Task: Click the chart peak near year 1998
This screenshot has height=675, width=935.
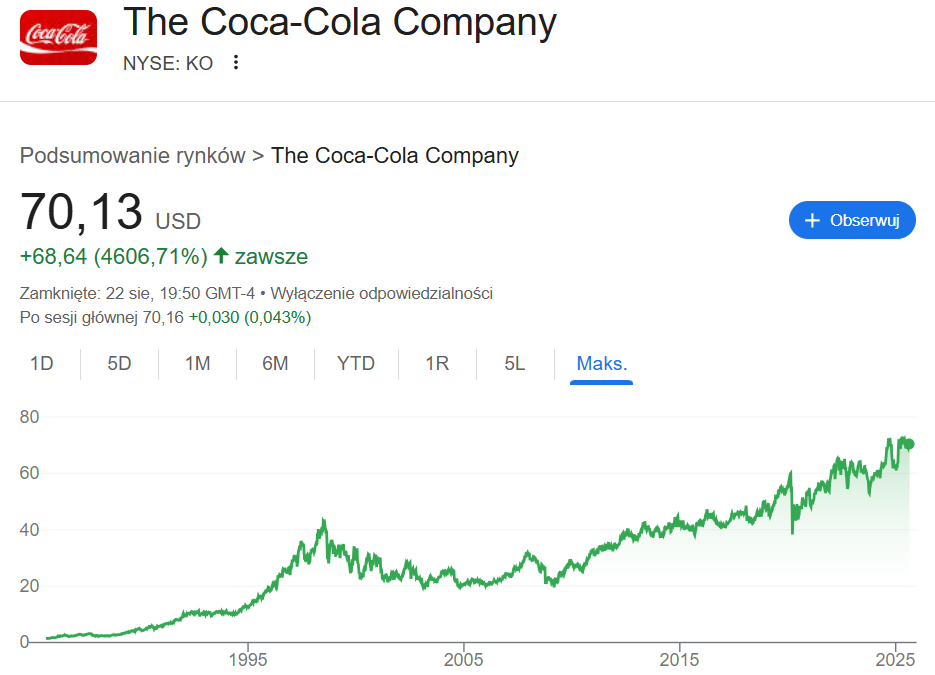Action: [324, 521]
